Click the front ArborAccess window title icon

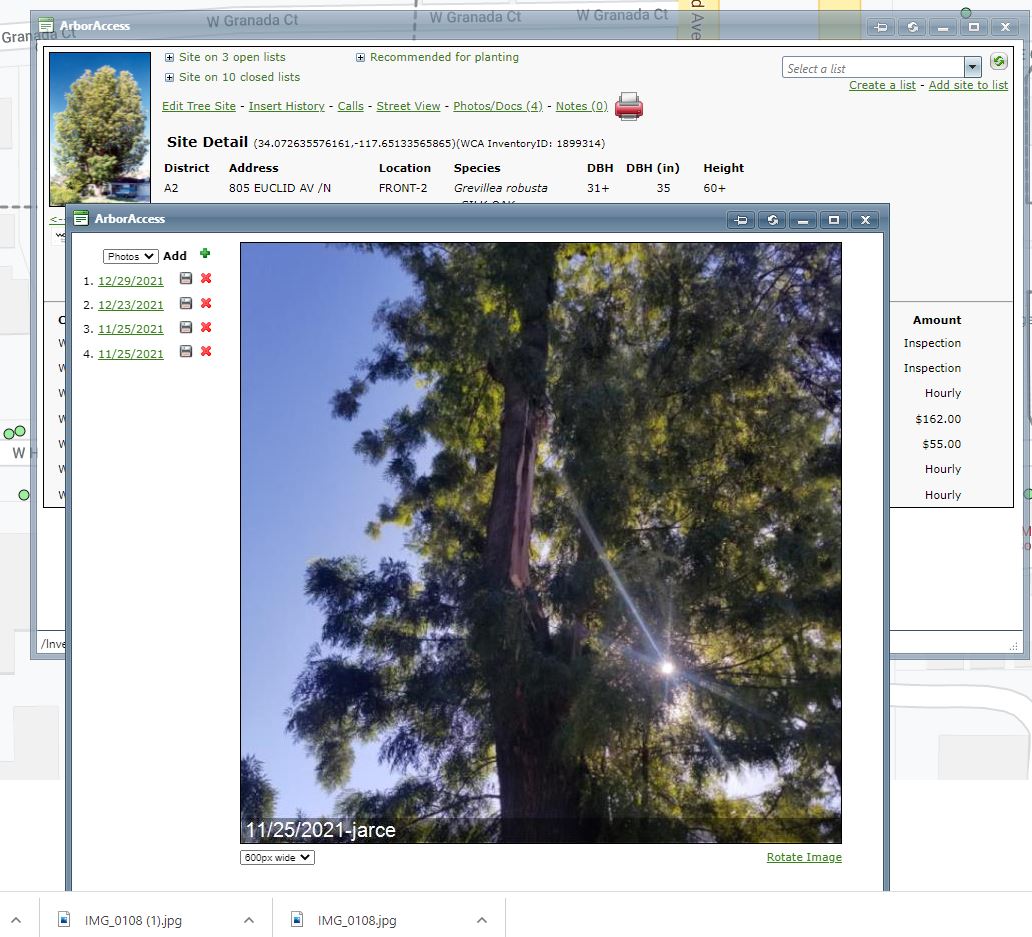point(81,218)
